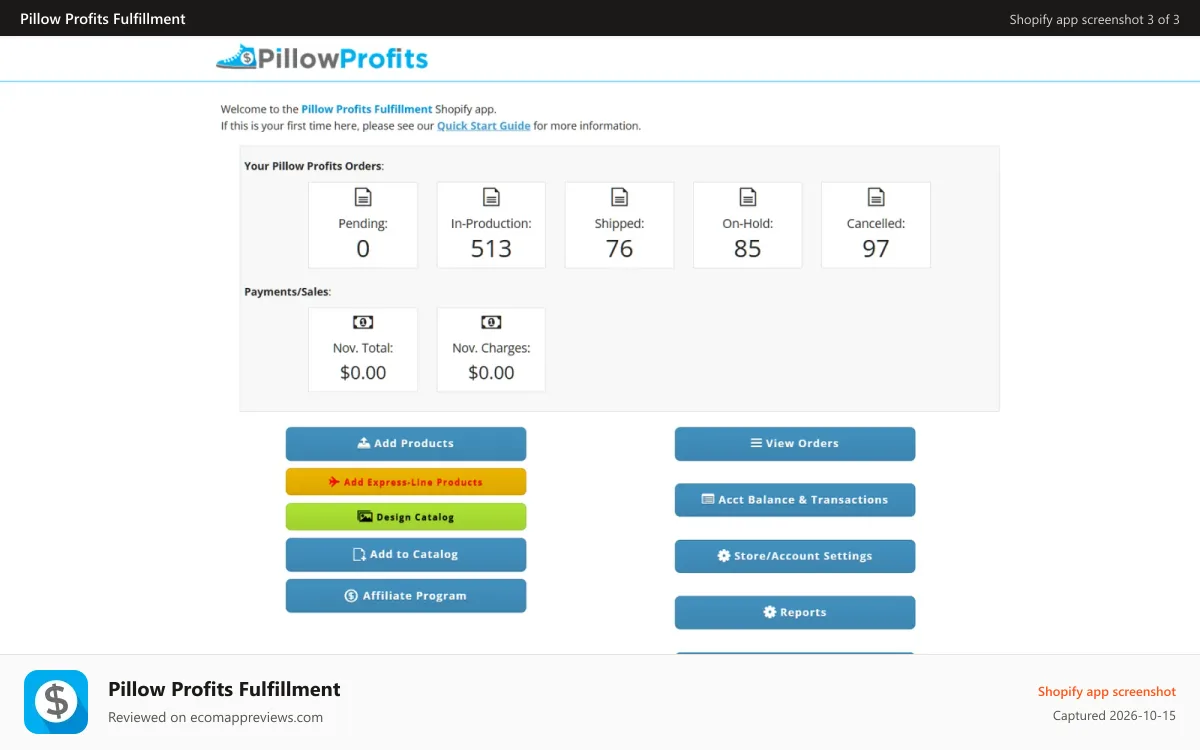Click 'Reviewed on ecomappreviews.com' text

coord(215,717)
